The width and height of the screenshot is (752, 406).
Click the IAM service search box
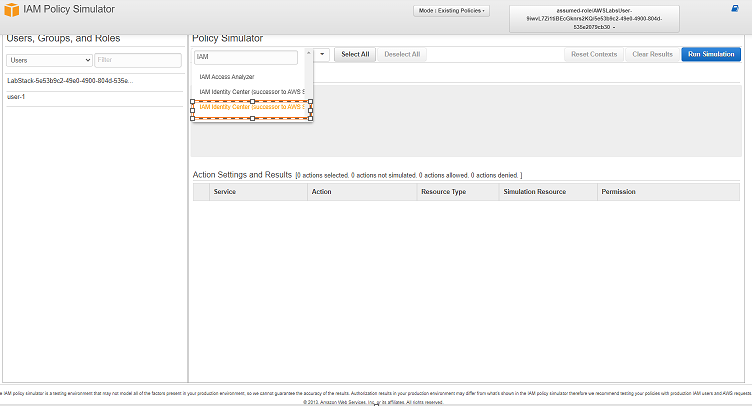246,57
